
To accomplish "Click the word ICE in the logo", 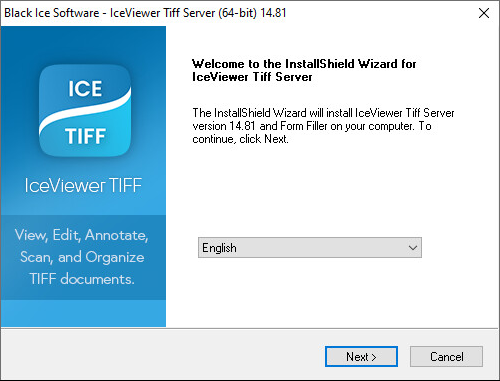I will coord(85,89).
